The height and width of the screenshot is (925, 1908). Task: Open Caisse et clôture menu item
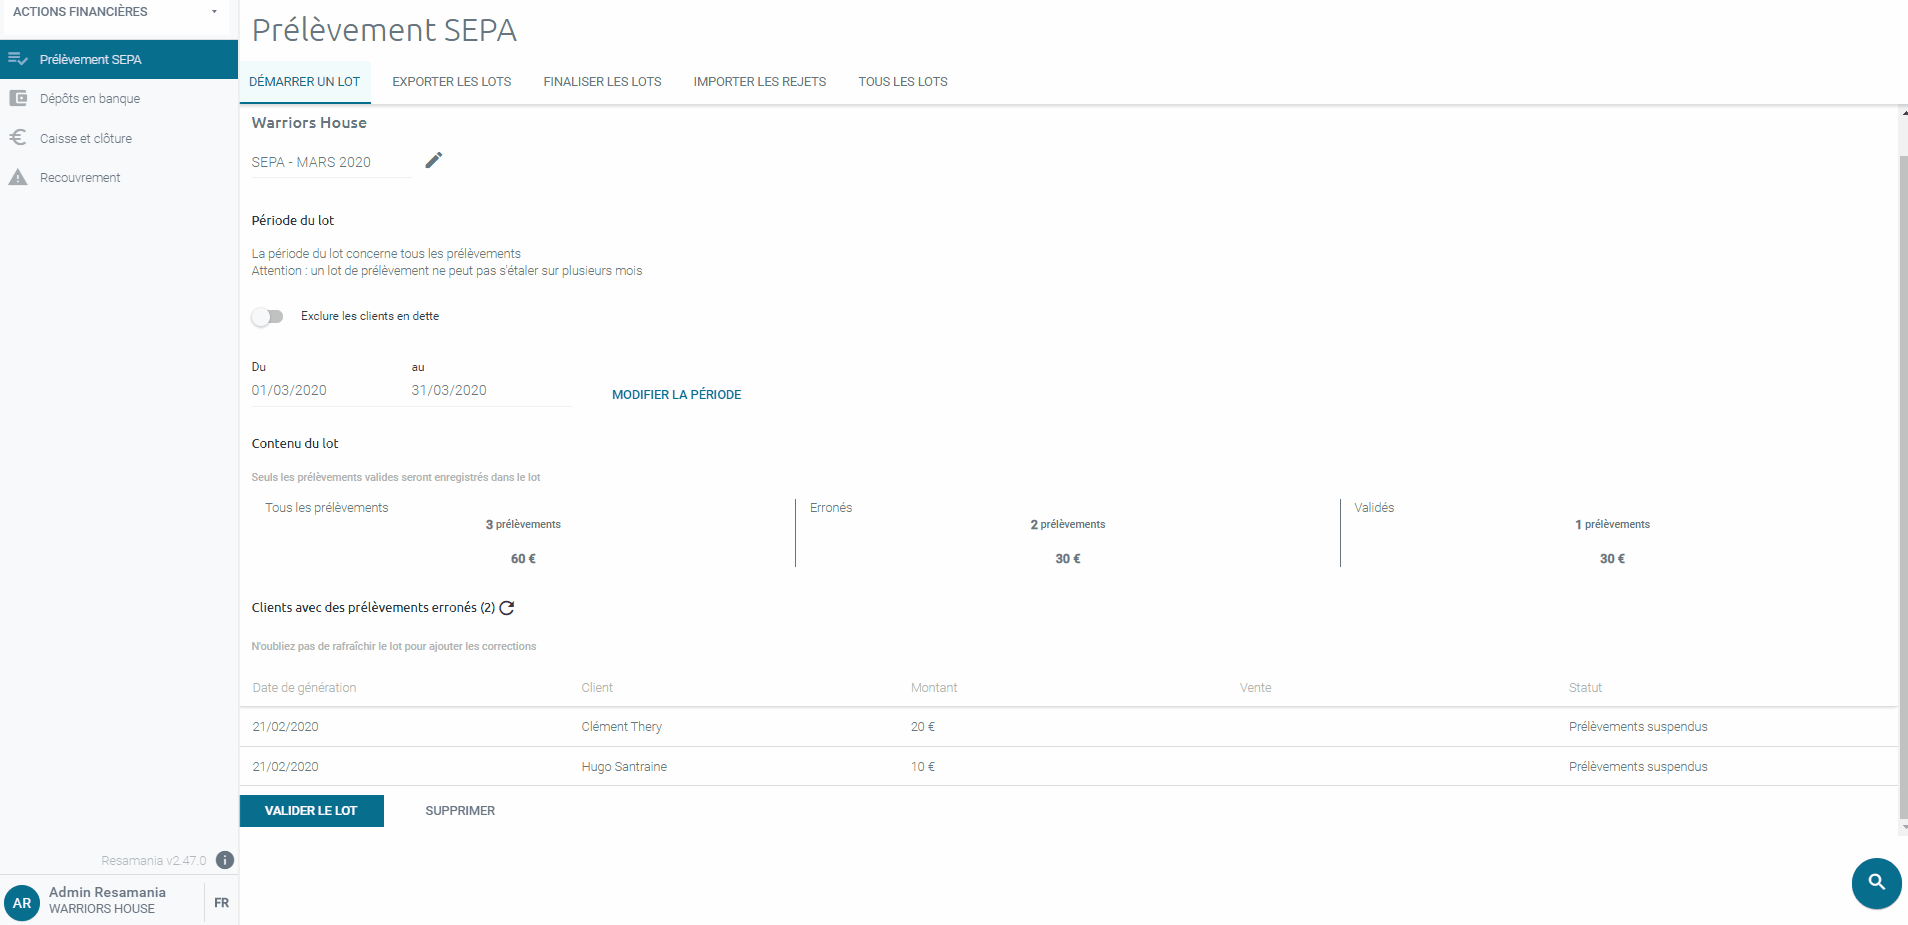click(x=119, y=138)
